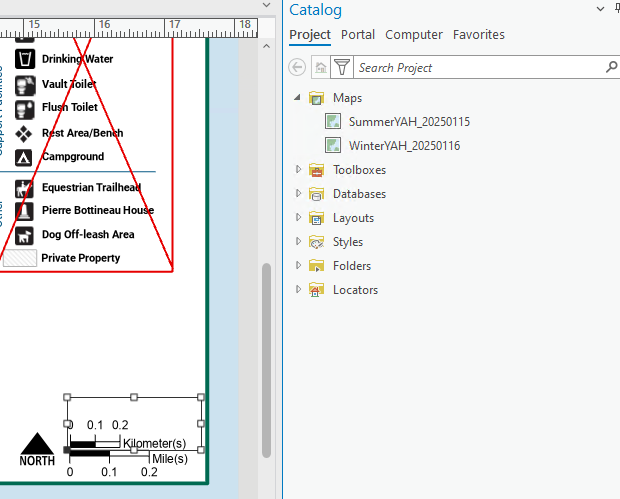The height and width of the screenshot is (499, 620).
Task: Click the Campground legend symbol
Action: (x=24, y=157)
